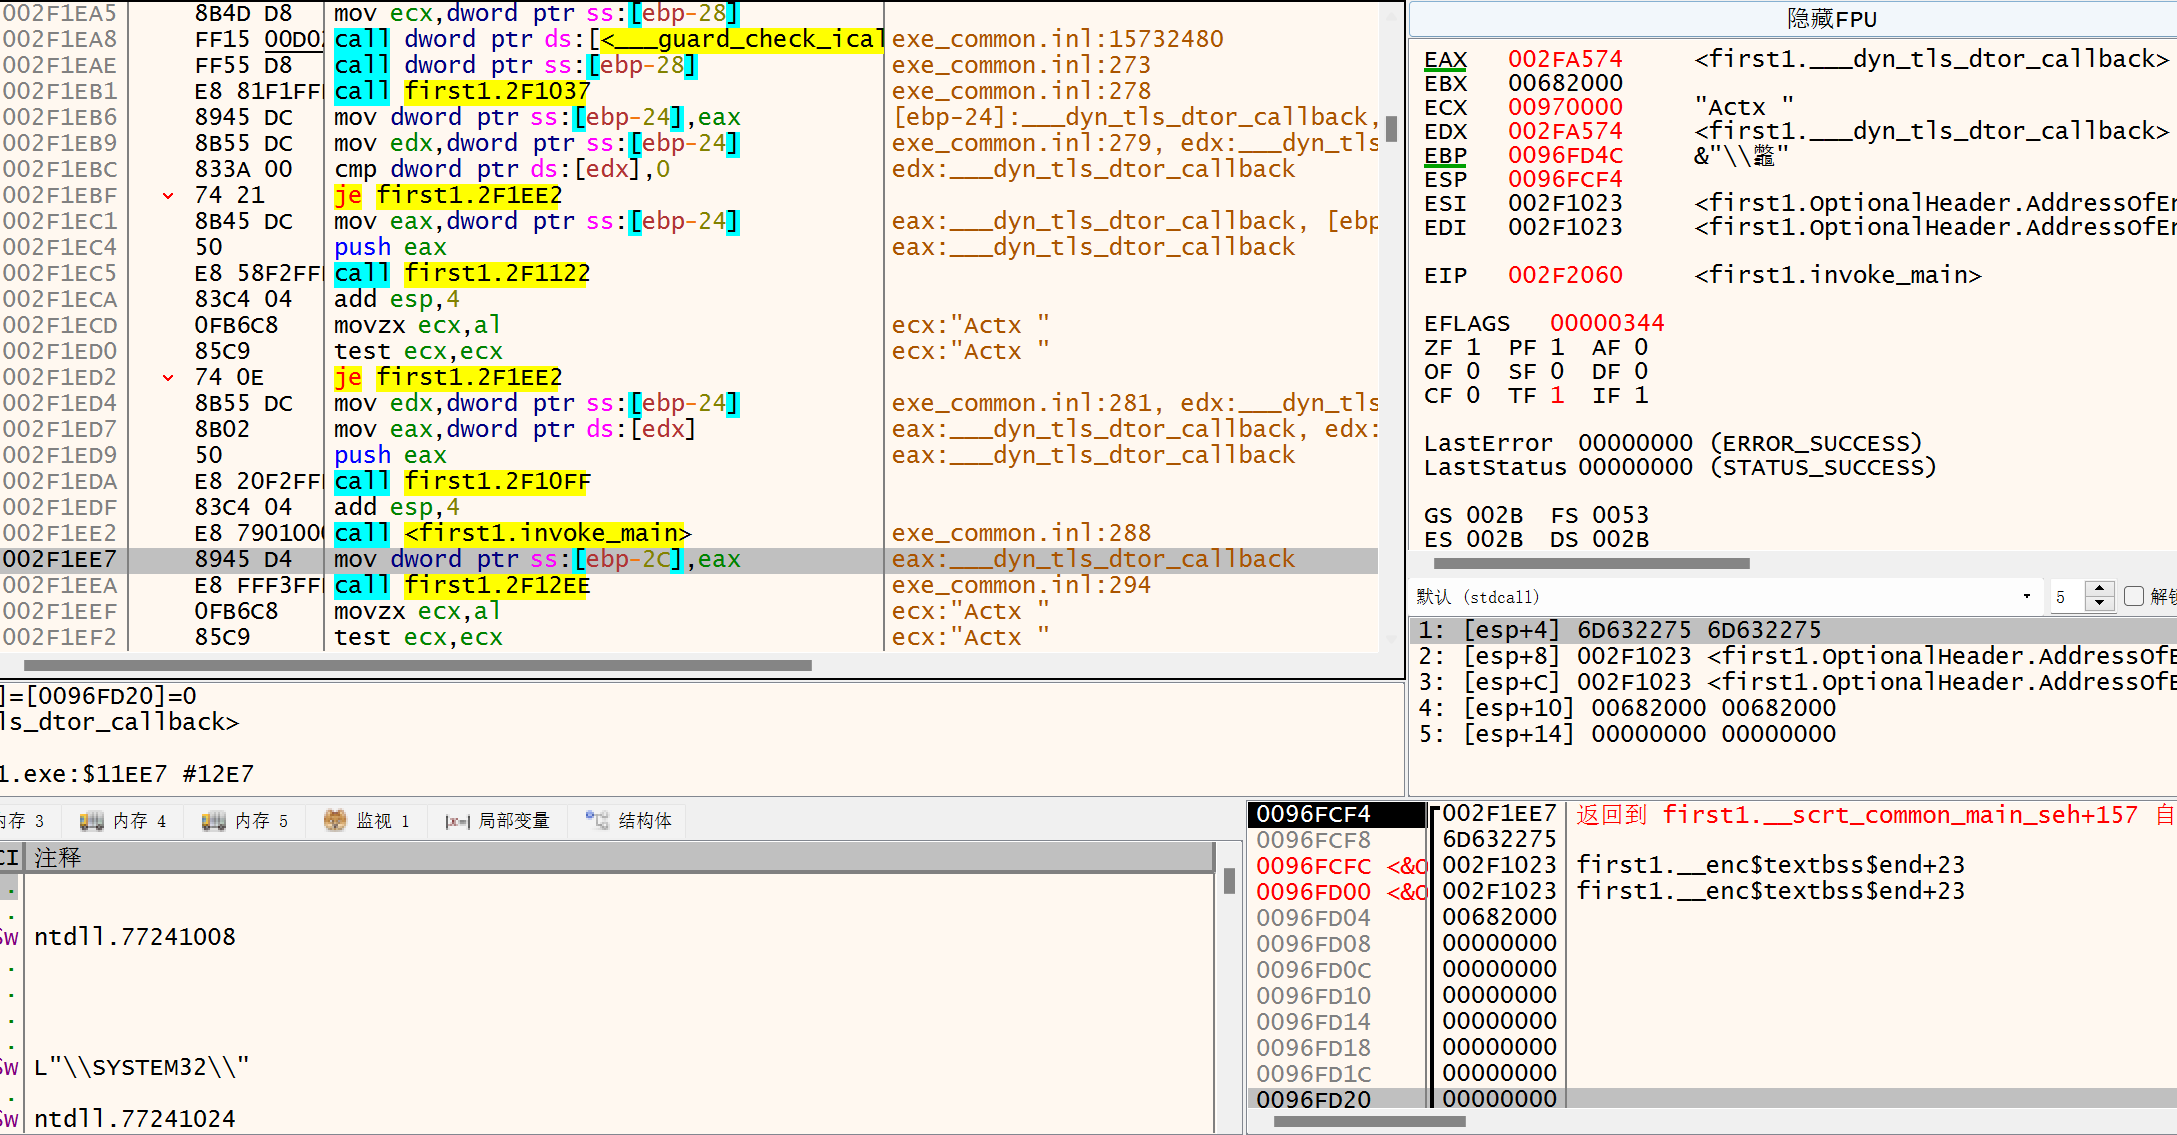Click the 隐藏FPU button
The height and width of the screenshot is (1135, 2177).
(1831, 19)
